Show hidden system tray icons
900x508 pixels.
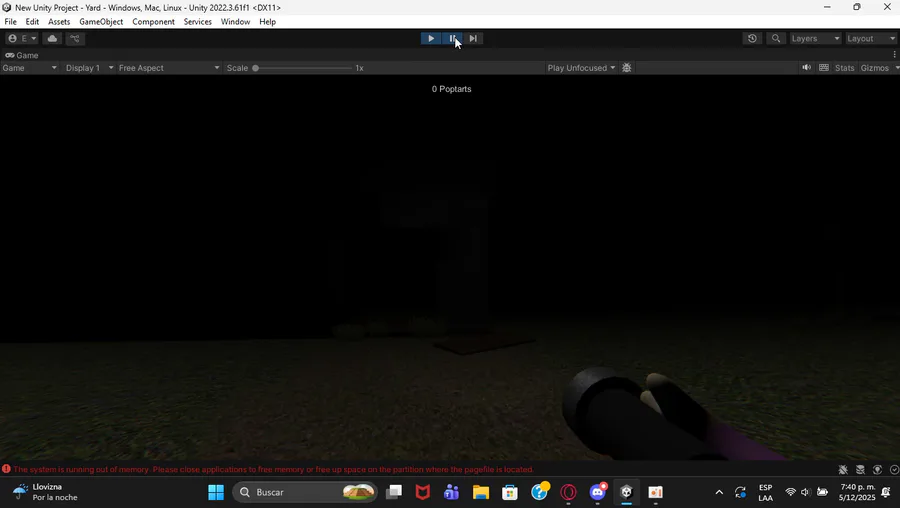(x=719, y=492)
